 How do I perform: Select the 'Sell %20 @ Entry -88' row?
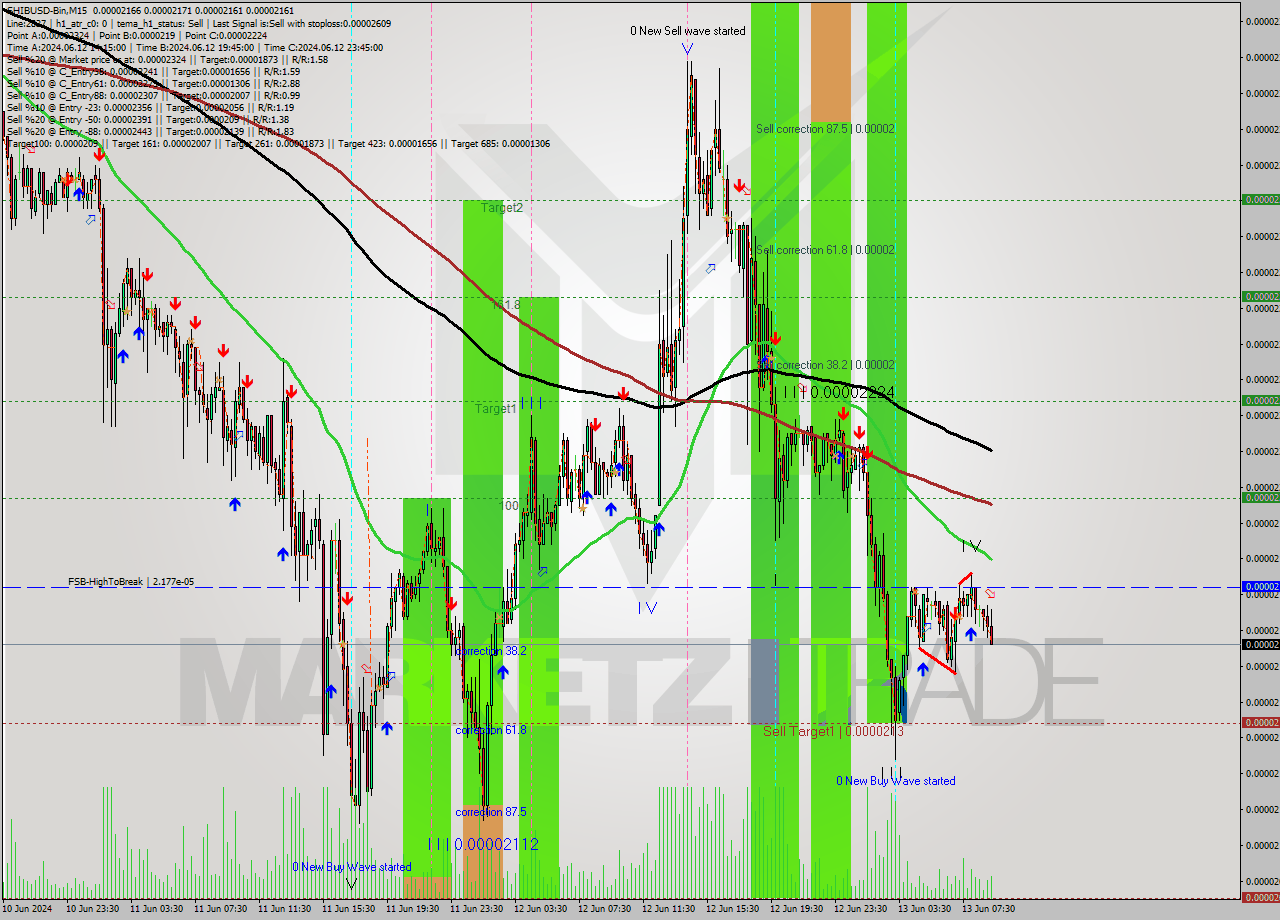(150, 131)
